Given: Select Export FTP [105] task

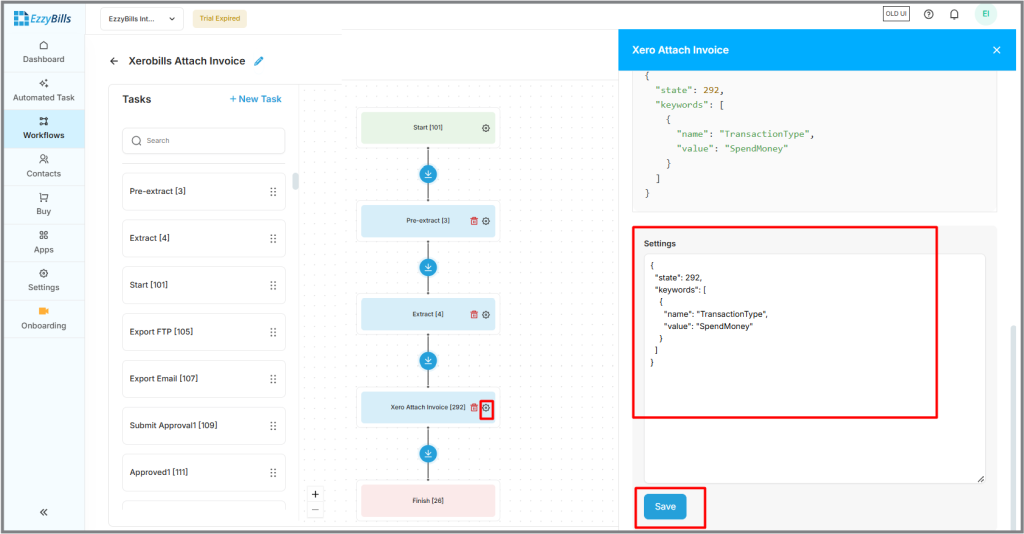Looking at the screenshot, I should point(204,332).
